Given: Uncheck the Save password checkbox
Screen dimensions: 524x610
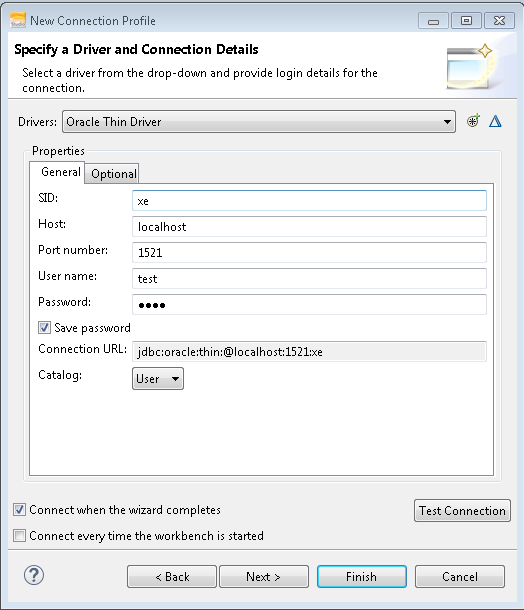Looking at the screenshot, I should 44,328.
